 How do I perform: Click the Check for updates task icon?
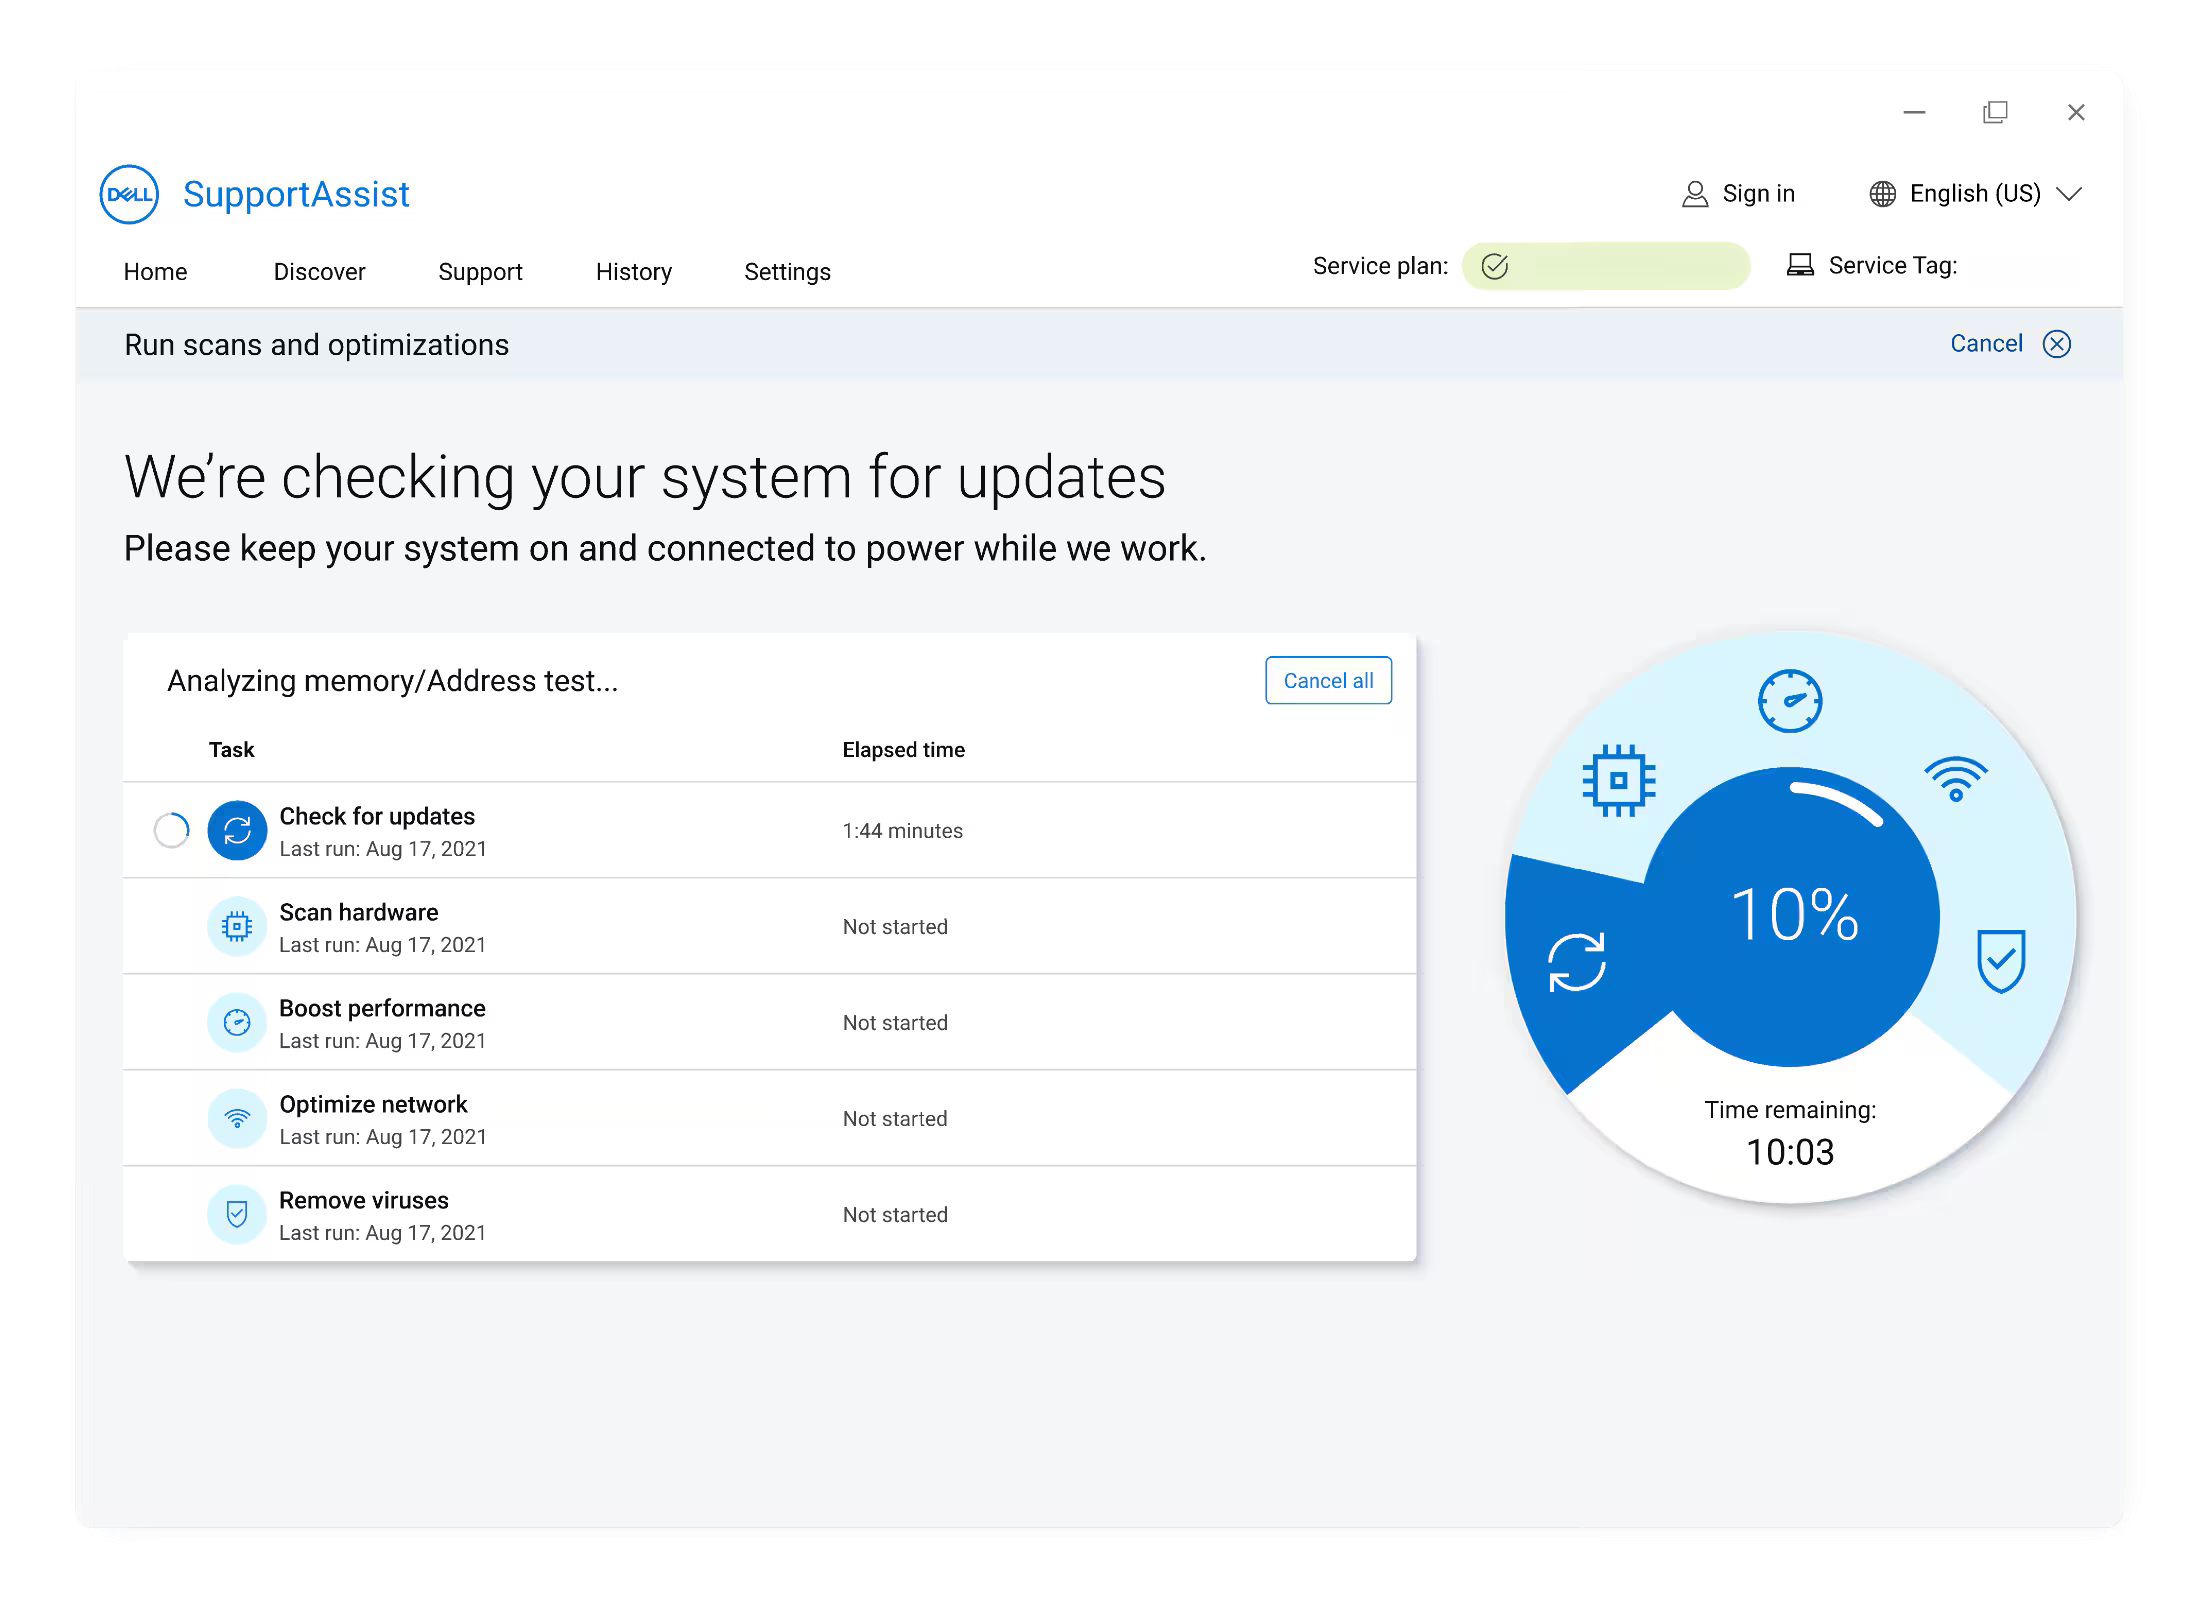coord(237,830)
